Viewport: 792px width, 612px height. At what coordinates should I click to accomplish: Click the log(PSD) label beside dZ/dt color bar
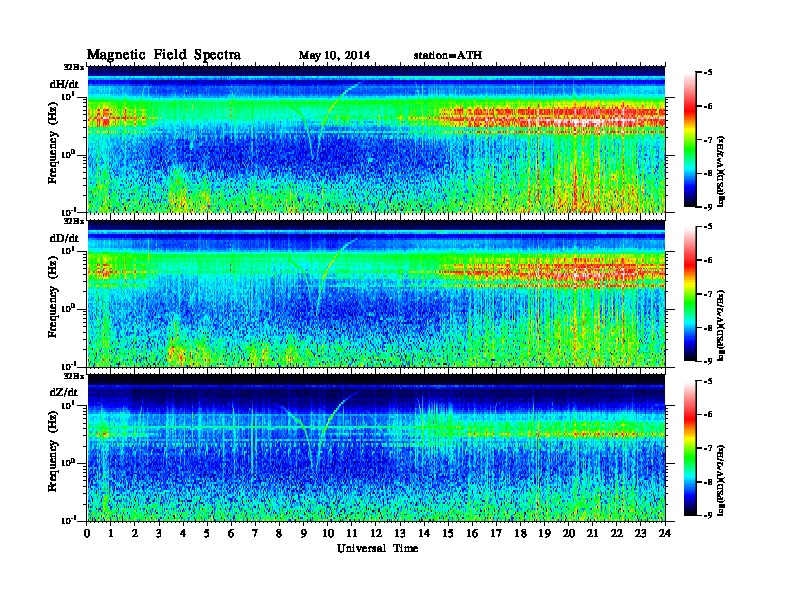click(x=721, y=480)
